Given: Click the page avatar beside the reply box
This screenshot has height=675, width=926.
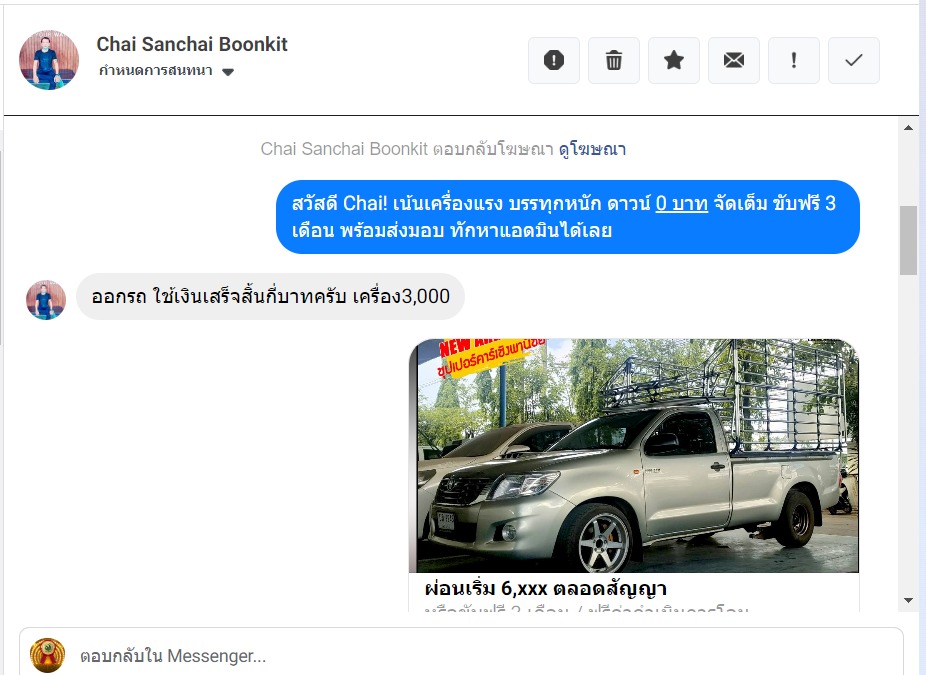Looking at the screenshot, I should coord(47,655).
